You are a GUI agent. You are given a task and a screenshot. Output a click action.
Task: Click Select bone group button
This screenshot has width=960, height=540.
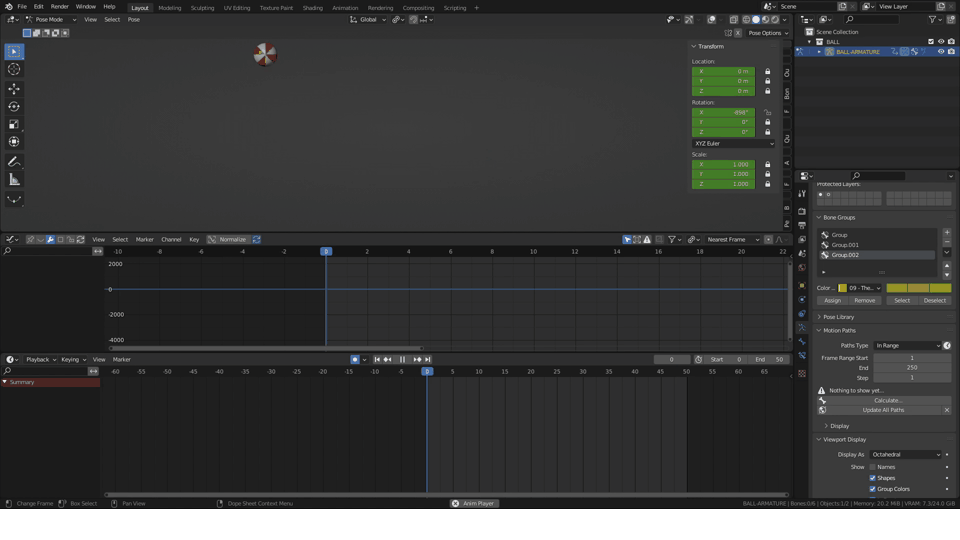coord(902,301)
